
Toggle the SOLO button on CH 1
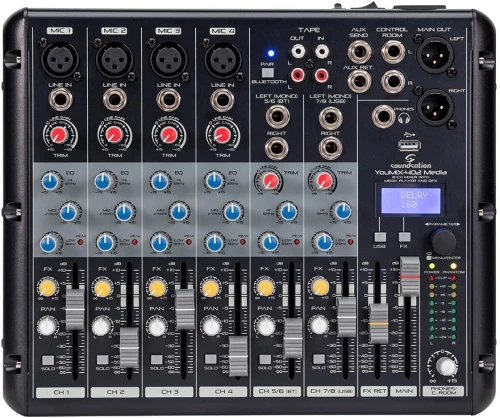48,360
